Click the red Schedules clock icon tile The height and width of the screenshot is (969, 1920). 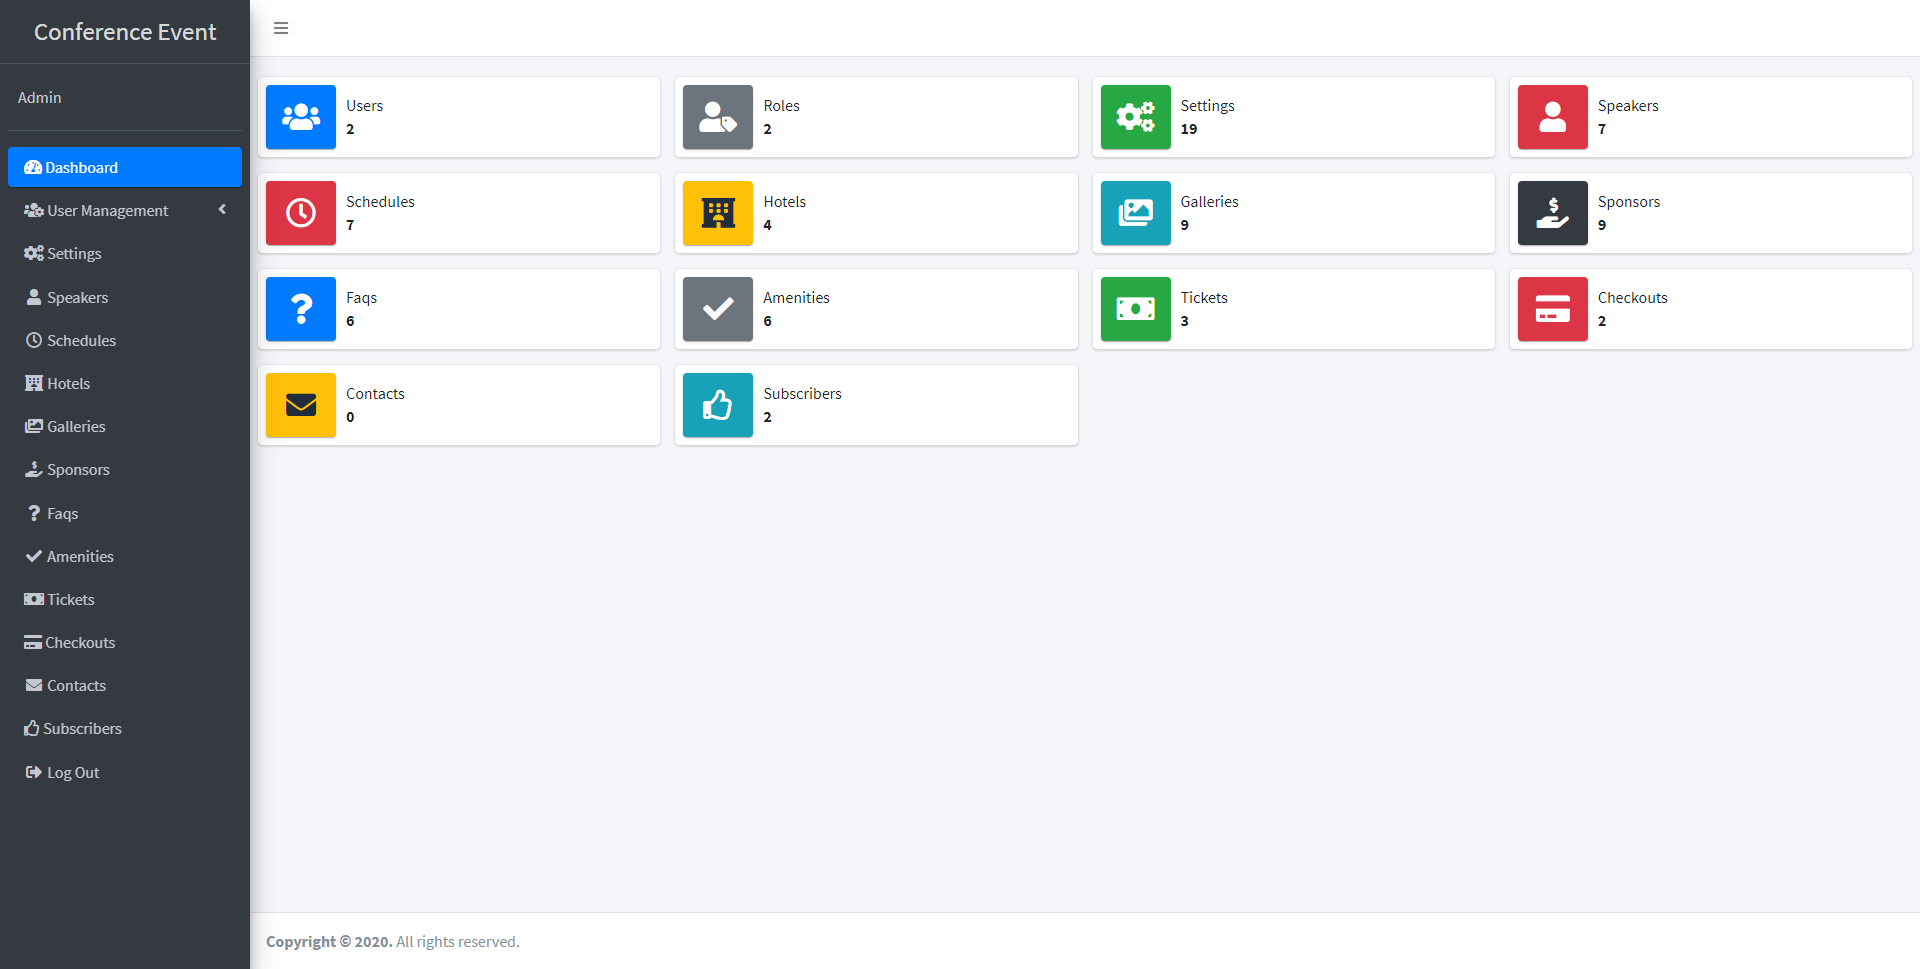tap(301, 213)
